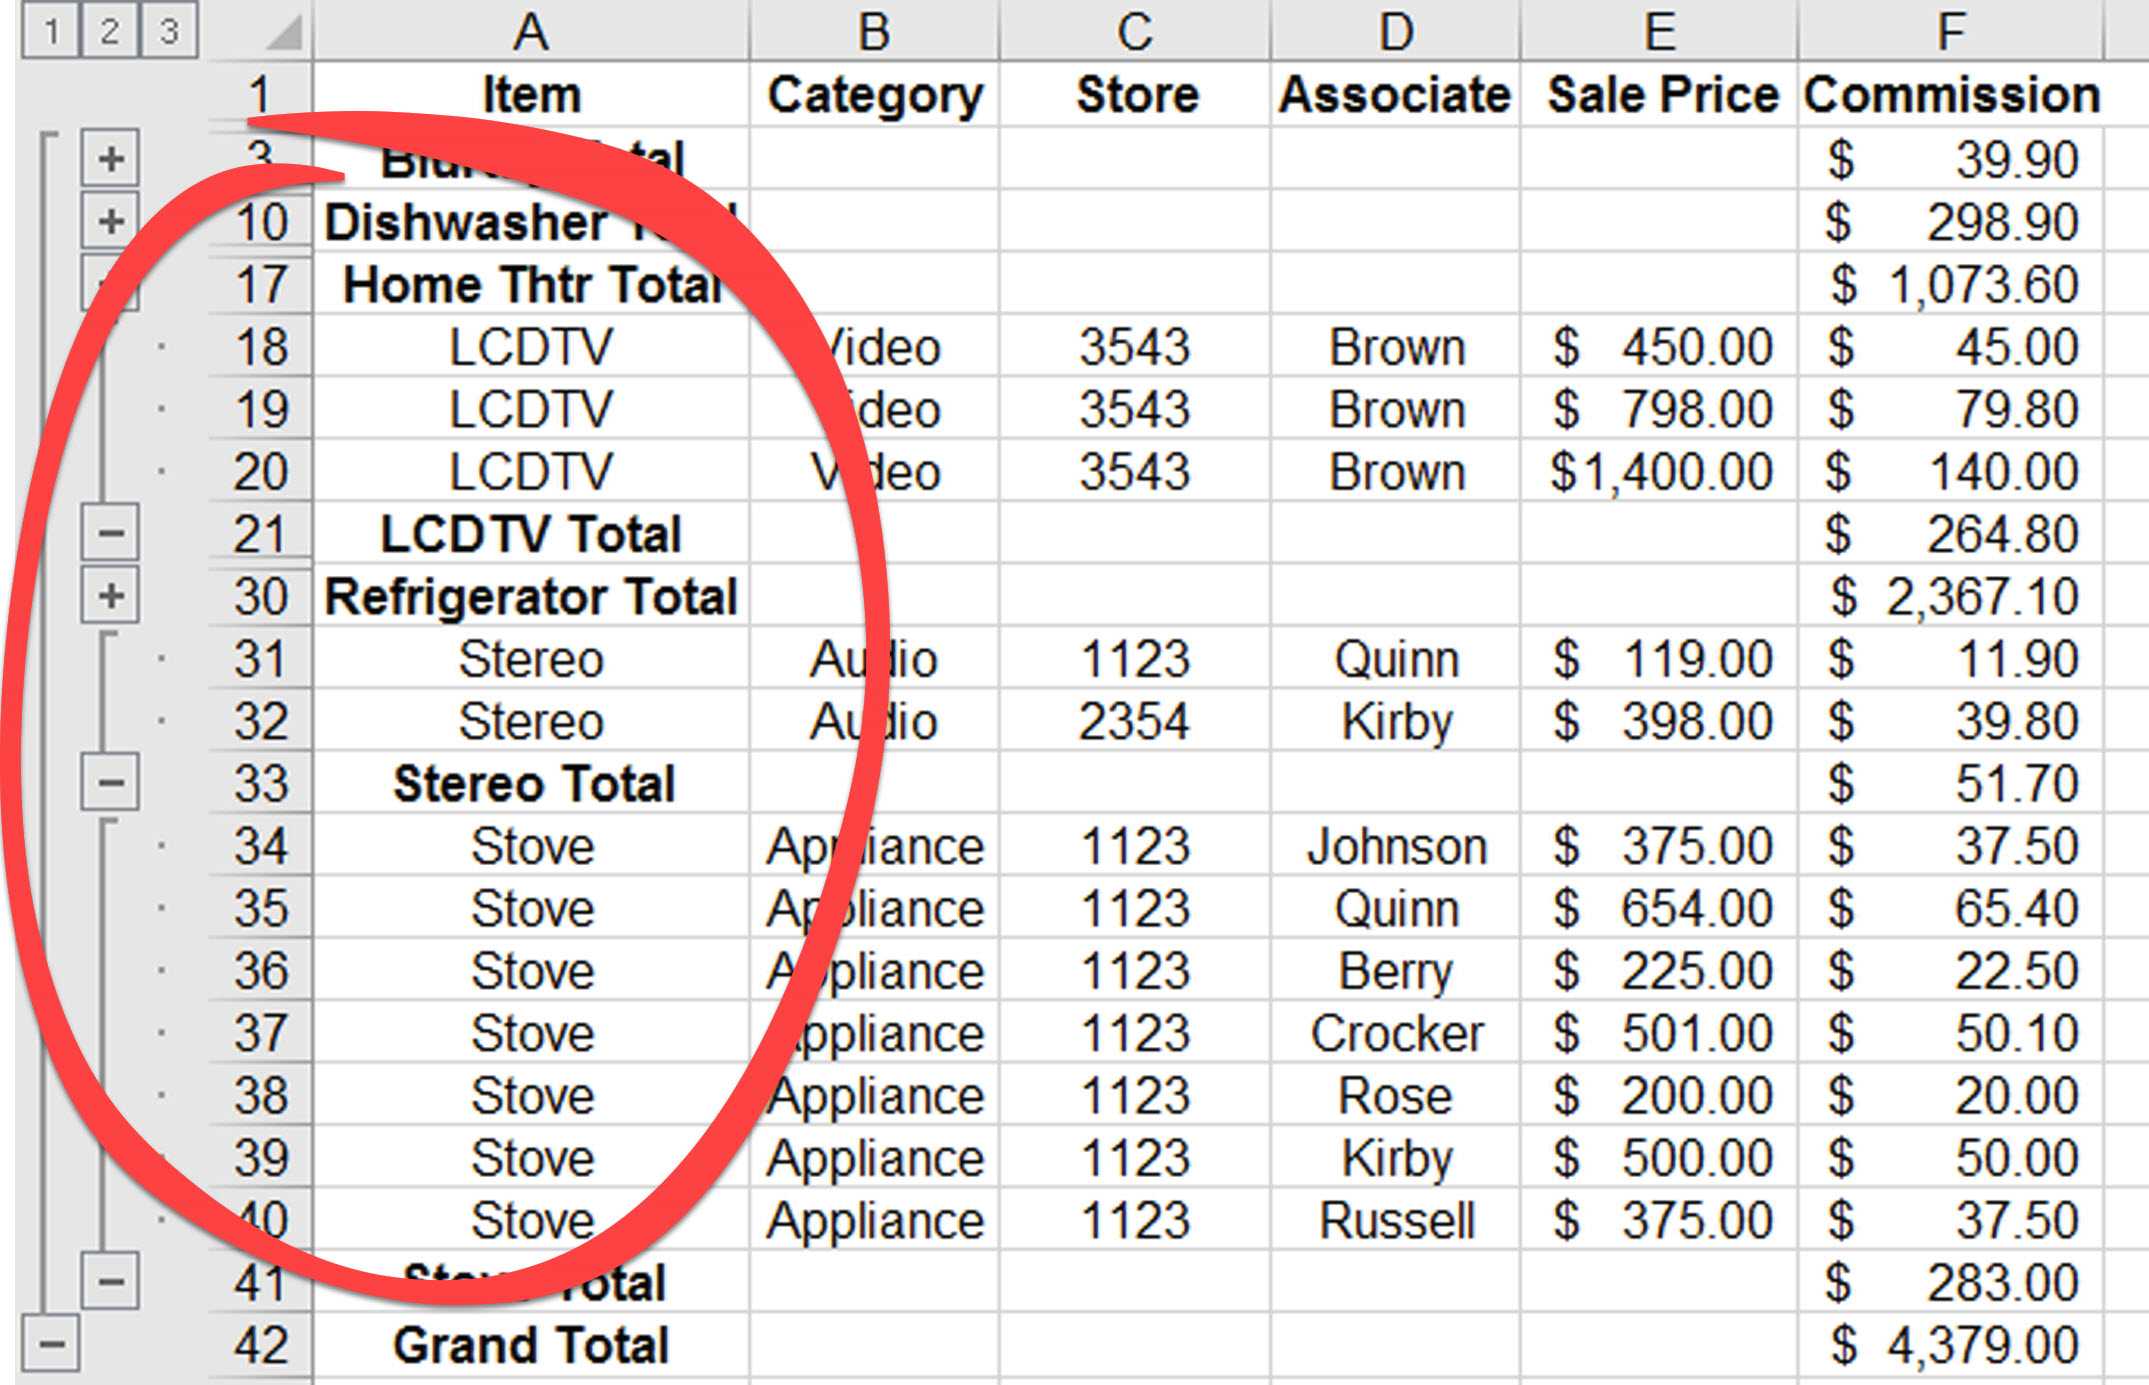
Task: Click the Crocker associate cell
Action: click(1396, 1033)
